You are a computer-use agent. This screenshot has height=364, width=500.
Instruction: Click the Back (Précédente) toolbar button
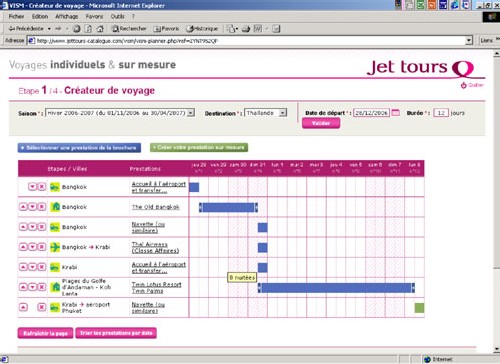click(x=26, y=29)
